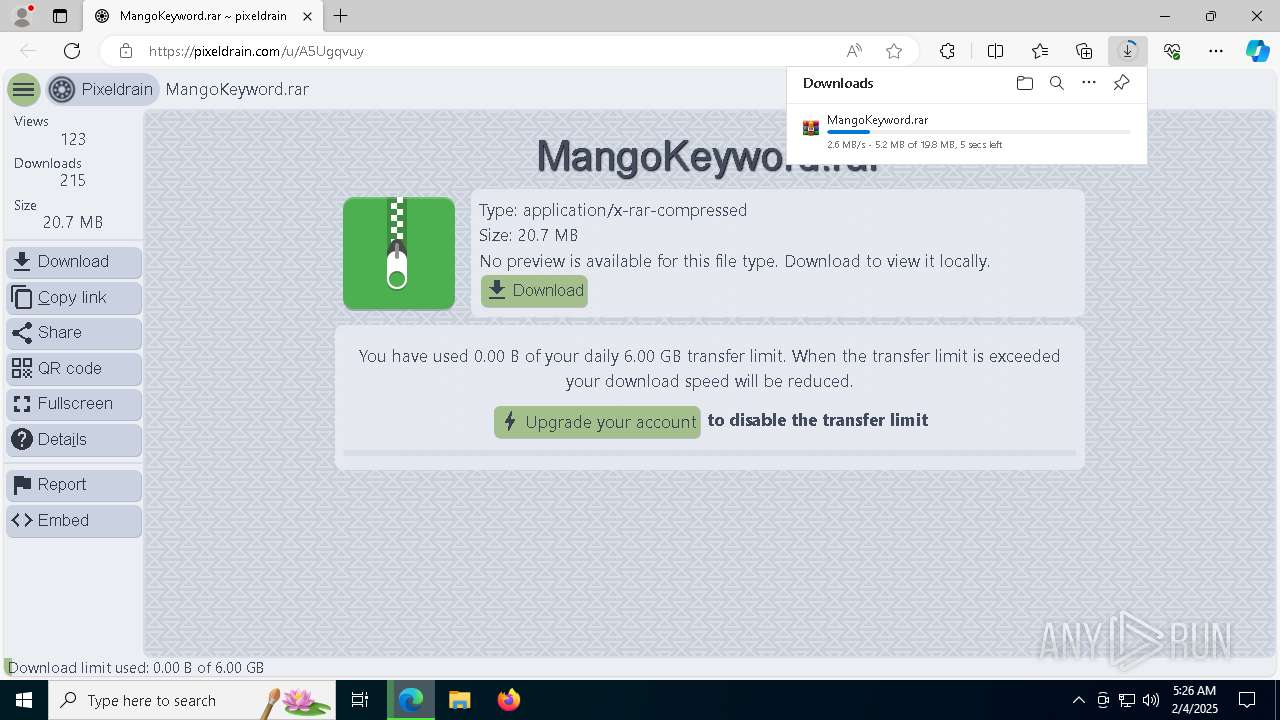Select MangoKeyword.rar download entry
Screen dimensions: 1280x720
pyautogui.click(x=966, y=132)
